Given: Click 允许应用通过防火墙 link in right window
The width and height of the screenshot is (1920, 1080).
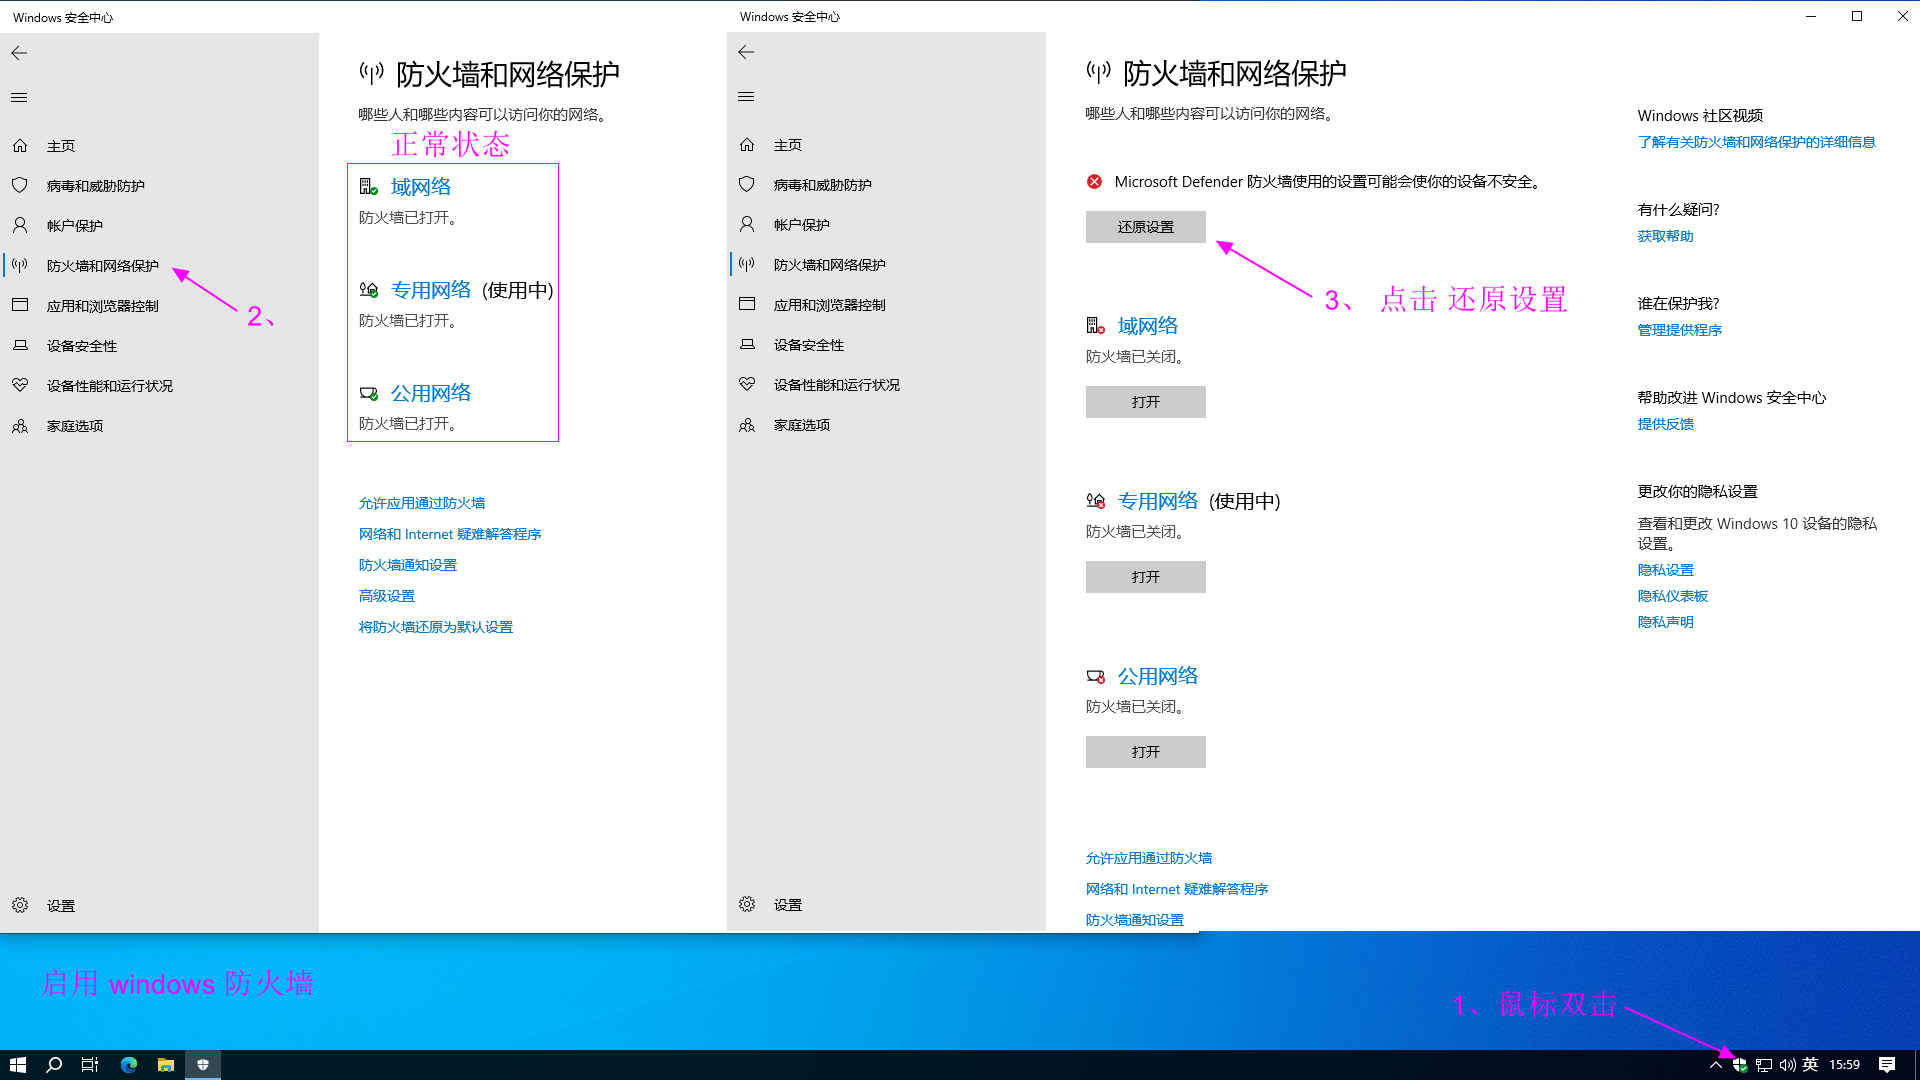Looking at the screenshot, I should click(1149, 858).
